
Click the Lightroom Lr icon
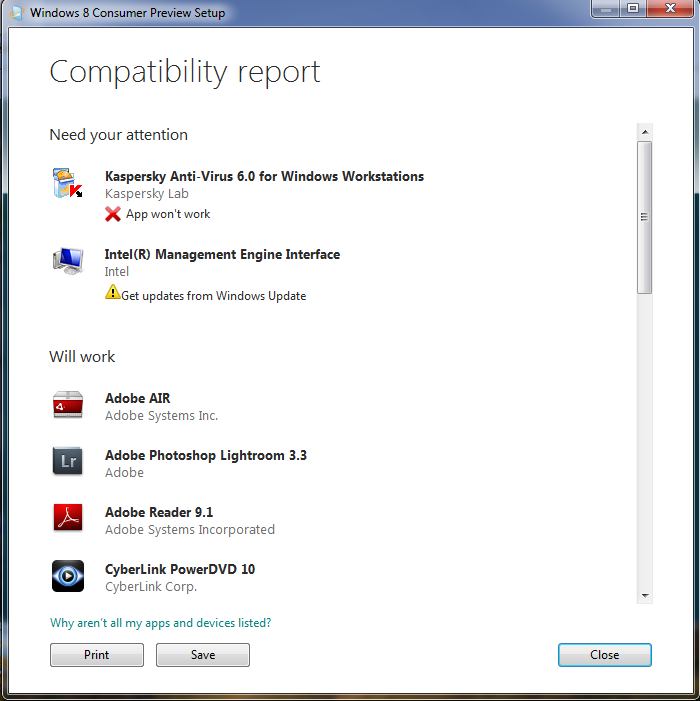point(67,460)
